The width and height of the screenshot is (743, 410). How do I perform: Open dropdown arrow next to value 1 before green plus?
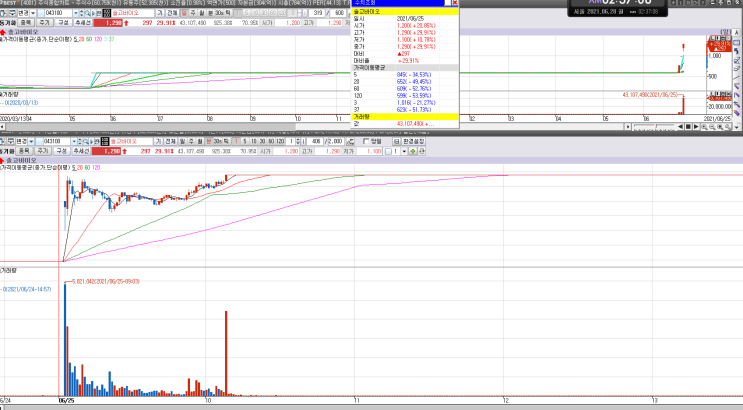coord(404,151)
